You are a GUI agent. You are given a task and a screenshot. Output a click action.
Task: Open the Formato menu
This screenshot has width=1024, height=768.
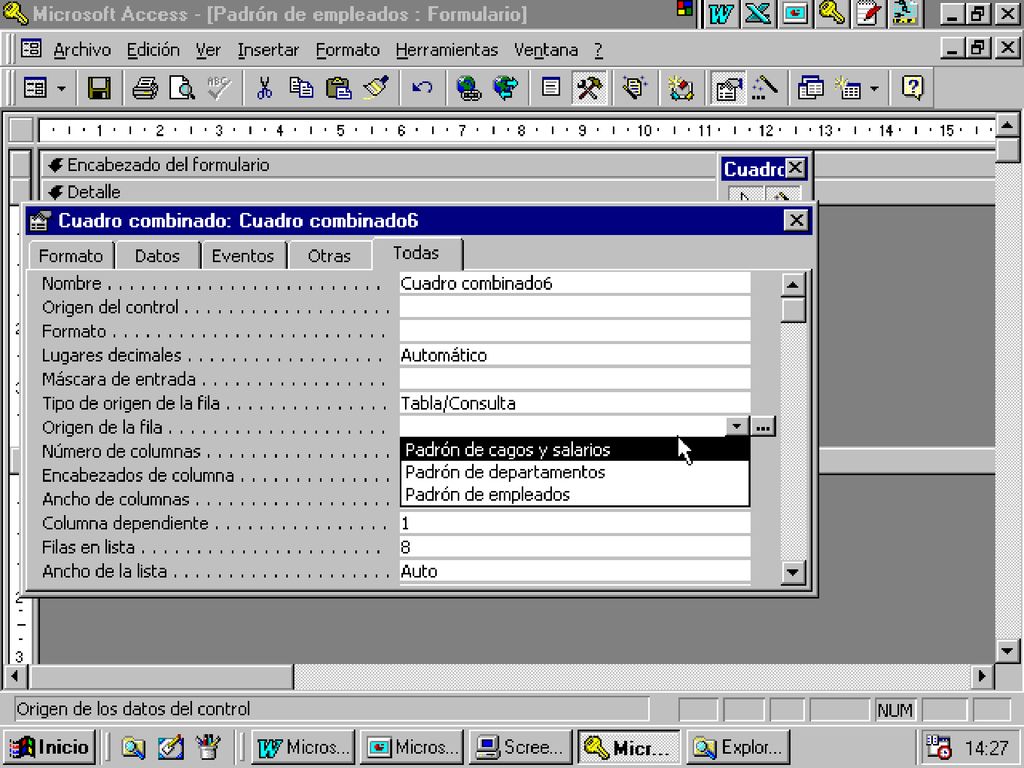[347, 50]
